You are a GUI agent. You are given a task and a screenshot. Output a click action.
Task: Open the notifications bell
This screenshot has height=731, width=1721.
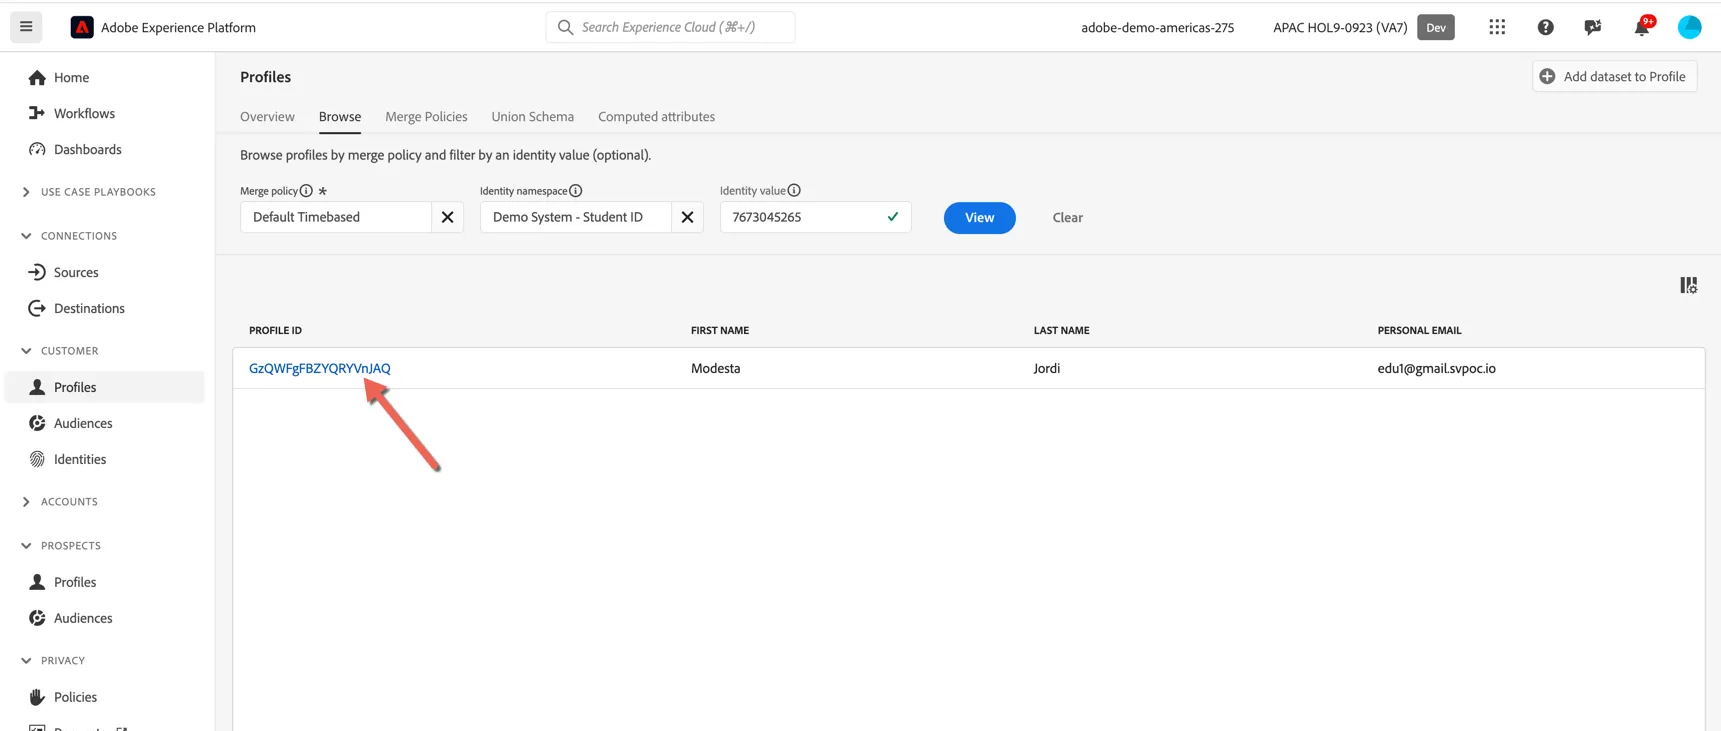click(x=1641, y=27)
